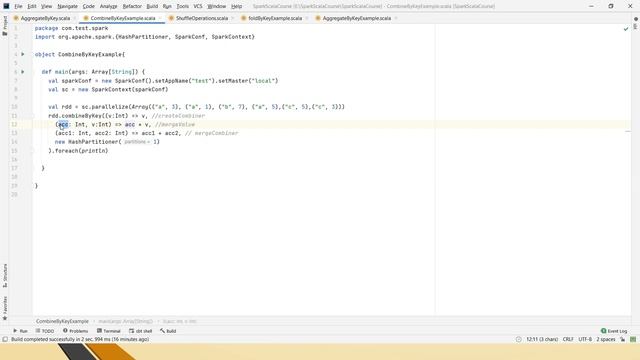Click sc.parallelize call on line 10
Screen dimensions: 640x360
point(104,107)
